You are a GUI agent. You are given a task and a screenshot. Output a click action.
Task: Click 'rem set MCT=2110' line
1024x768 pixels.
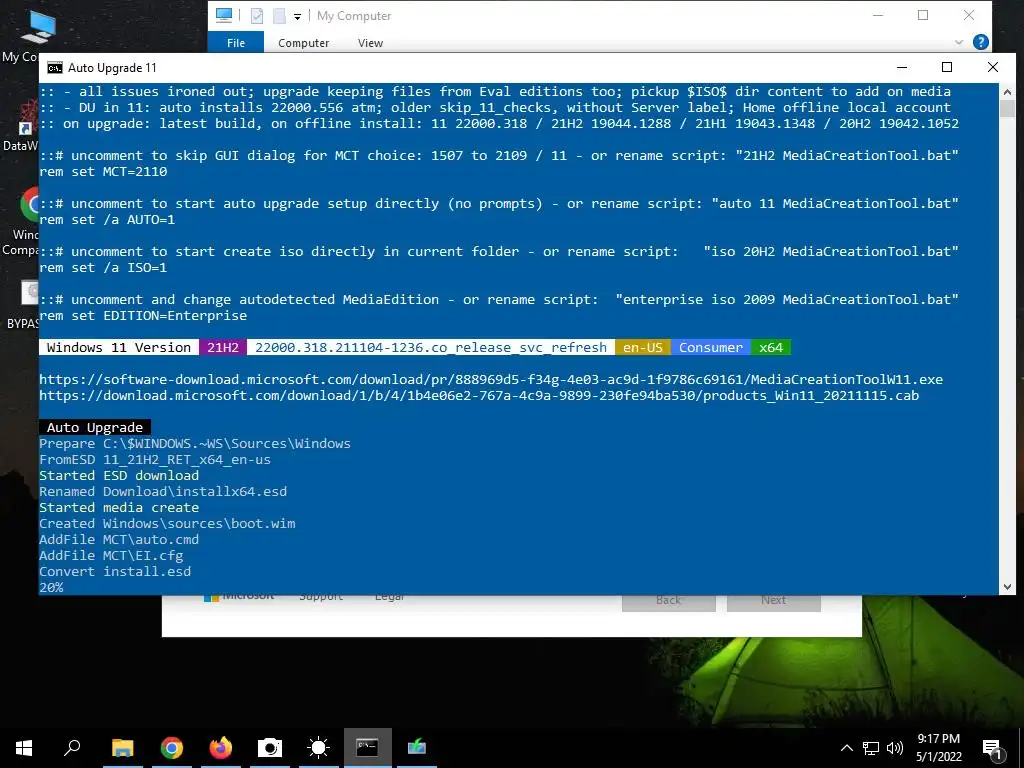coord(103,172)
